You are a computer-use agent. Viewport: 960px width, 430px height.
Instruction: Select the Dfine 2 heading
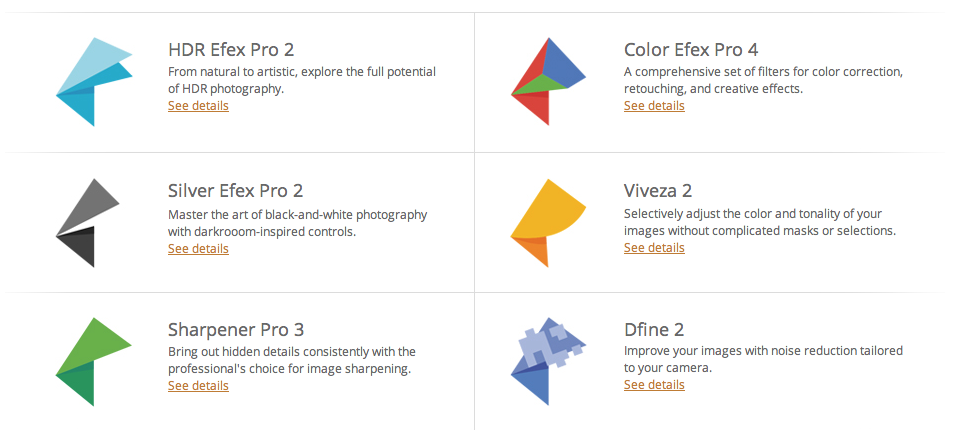point(654,330)
